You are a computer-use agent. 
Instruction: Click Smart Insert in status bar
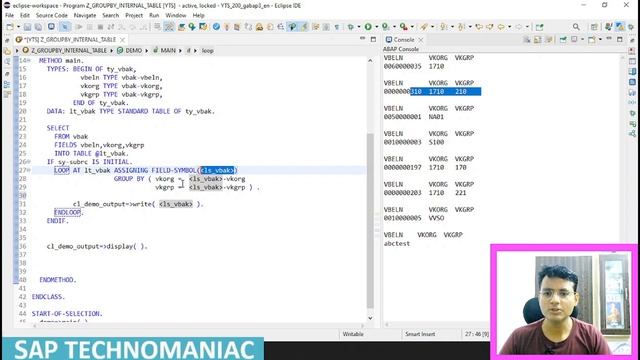coord(420,334)
